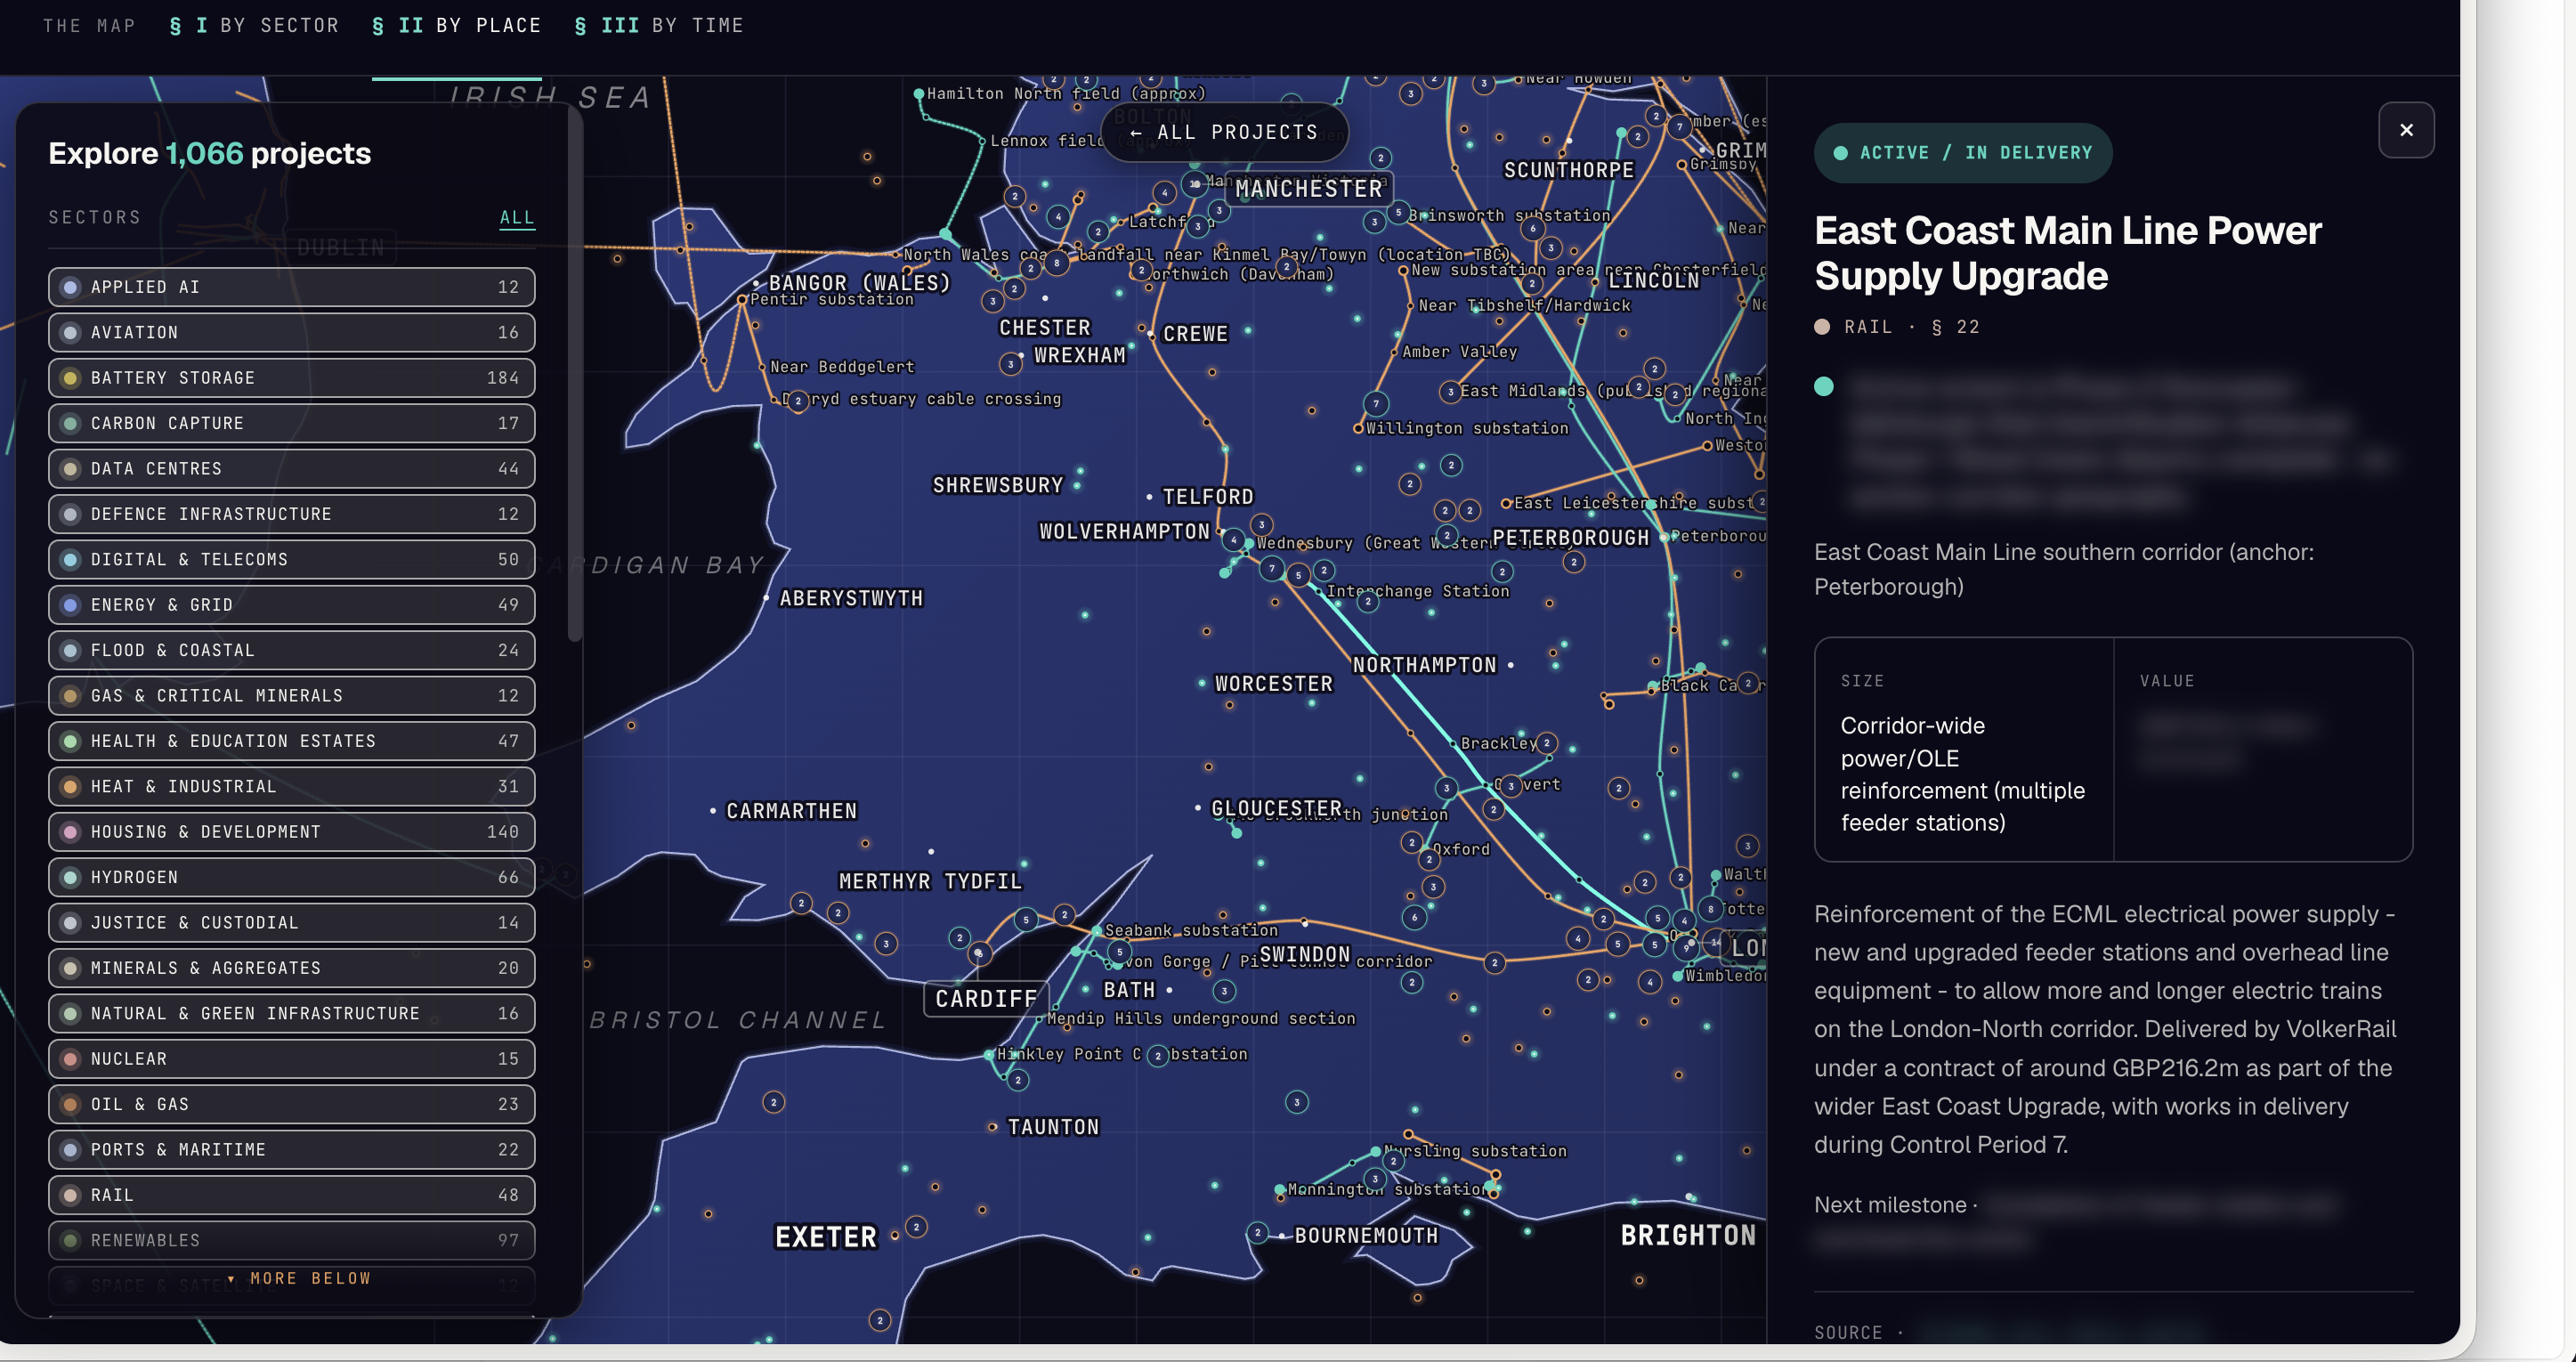The width and height of the screenshot is (2576, 1362).
Task: Switch to § I By Sector tab
Action: [x=254, y=25]
